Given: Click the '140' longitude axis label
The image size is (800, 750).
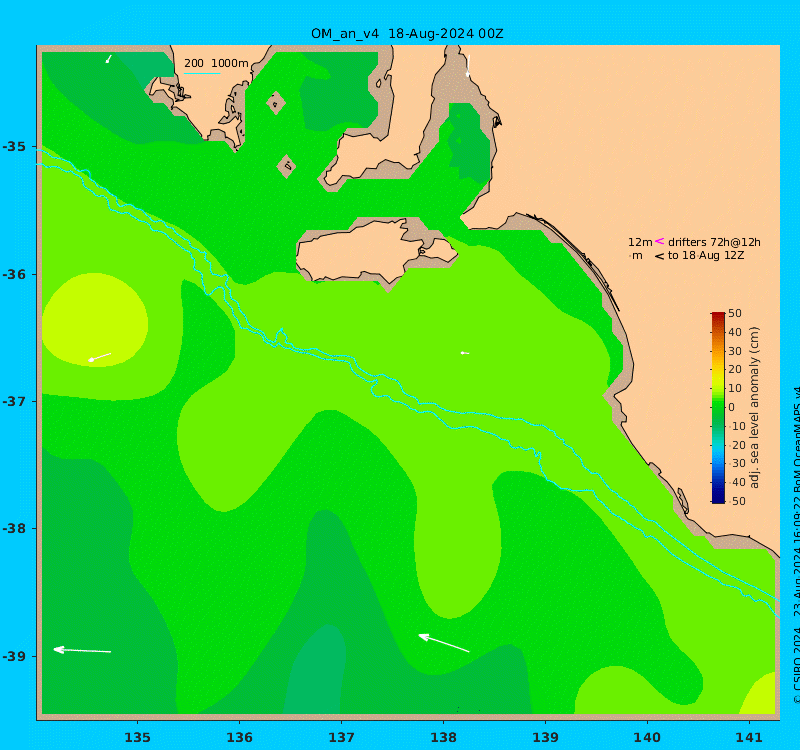Looking at the screenshot, I should click(x=647, y=737).
